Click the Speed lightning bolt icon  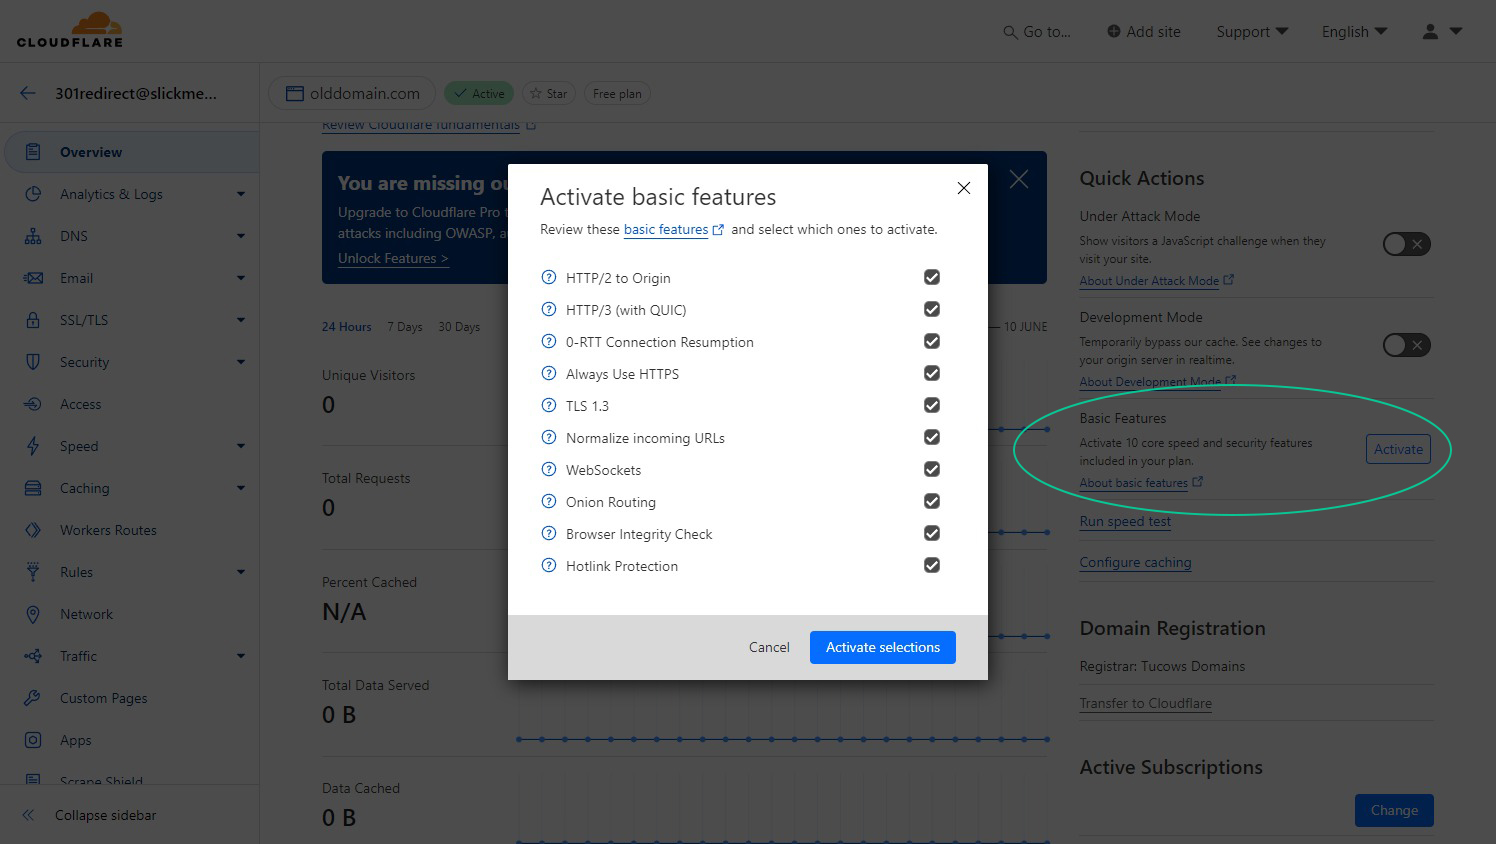[x=33, y=446]
